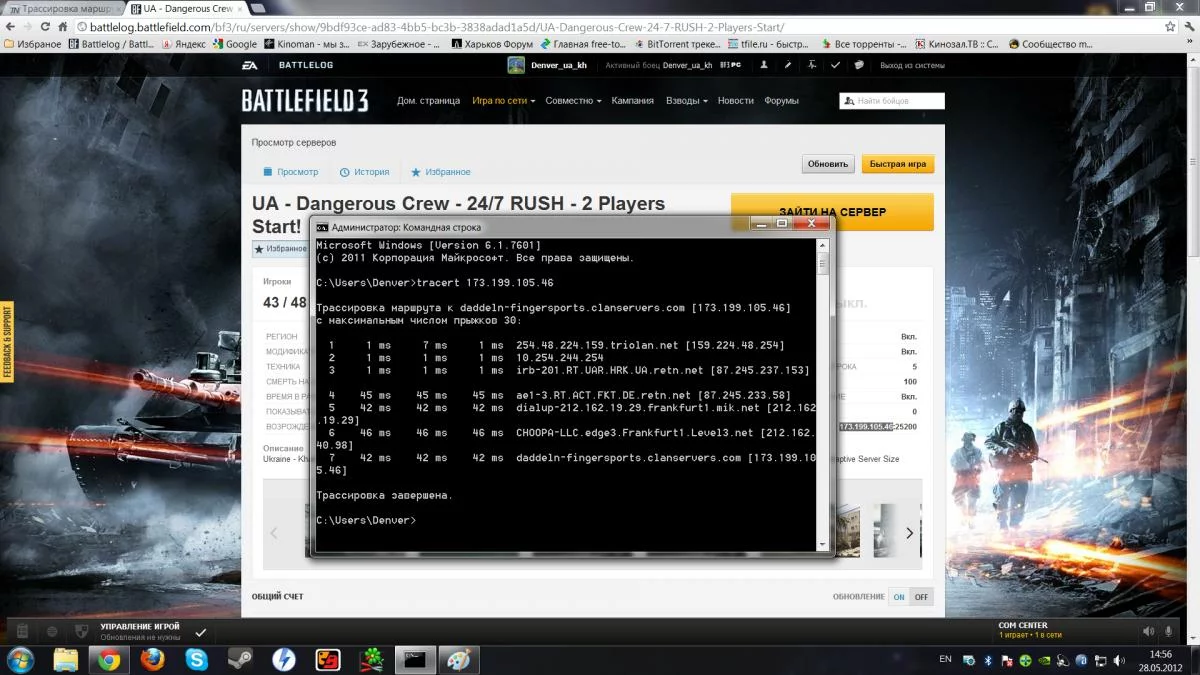Open the Denver_ua_kh profile name link
The width and height of the screenshot is (1200, 675).
559,65
